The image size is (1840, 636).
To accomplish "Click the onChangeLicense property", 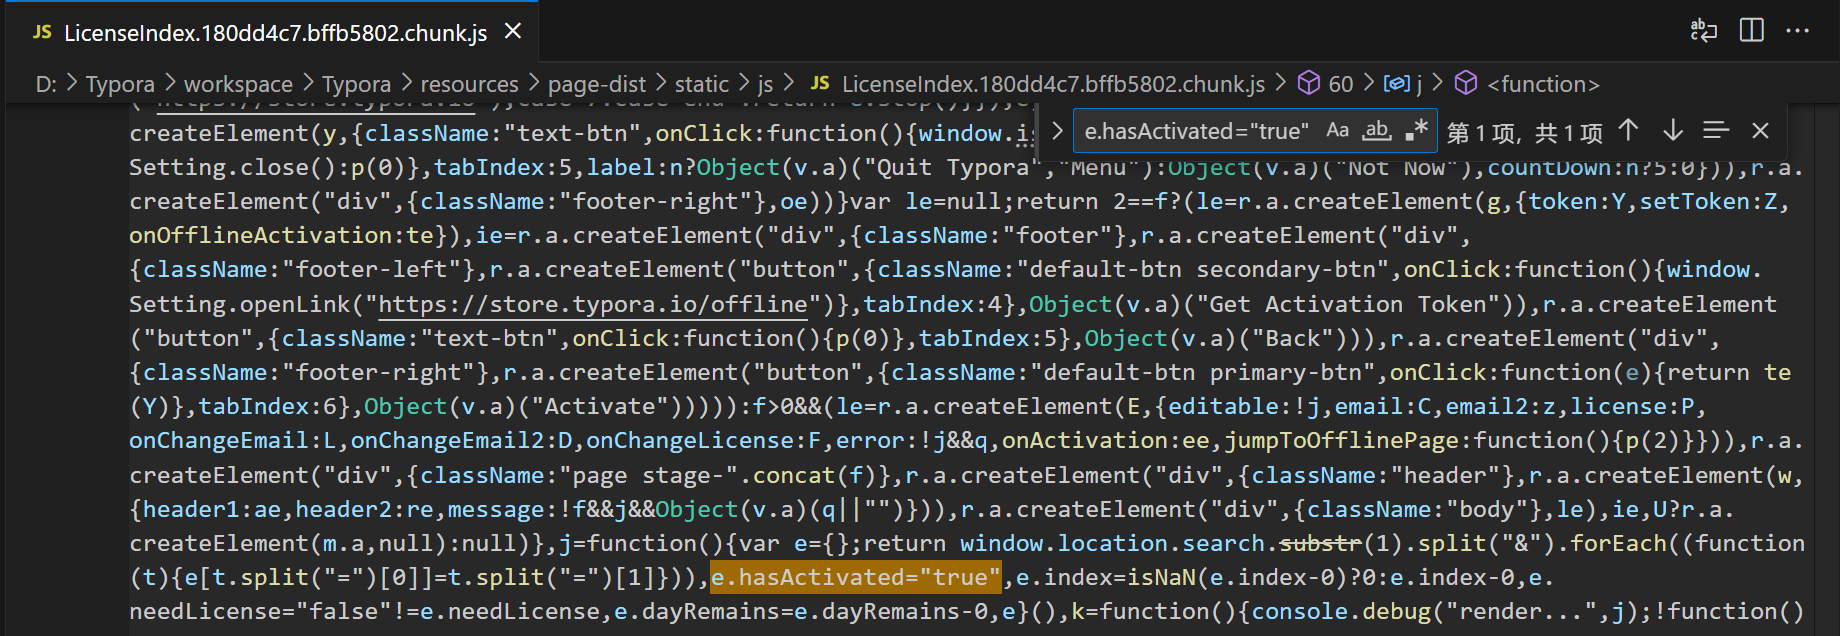I will tap(690, 440).
